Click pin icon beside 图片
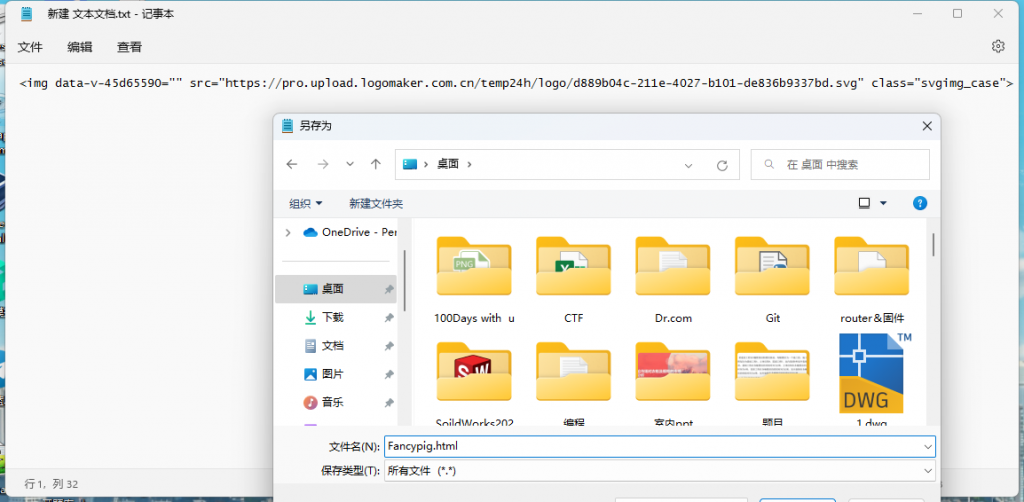Screen dimensions: 1024x502 point(389,375)
